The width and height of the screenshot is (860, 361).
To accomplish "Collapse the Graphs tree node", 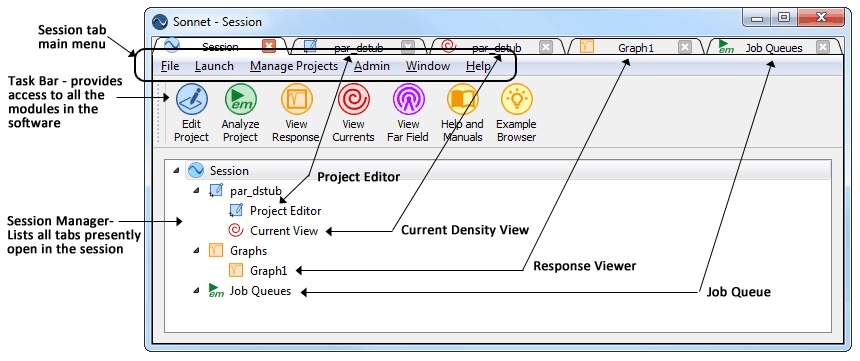I will pos(196,251).
